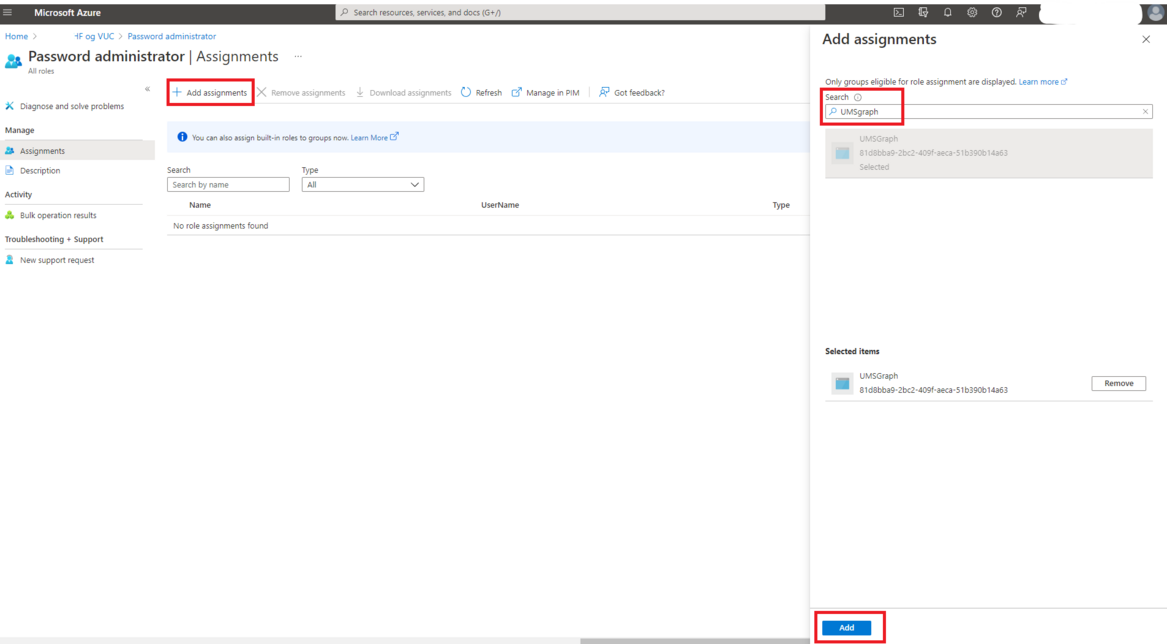Image resolution: width=1167 pixels, height=644 pixels.
Task: Open the ellipsis more options menu
Action: pyautogui.click(x=298, y=57)
